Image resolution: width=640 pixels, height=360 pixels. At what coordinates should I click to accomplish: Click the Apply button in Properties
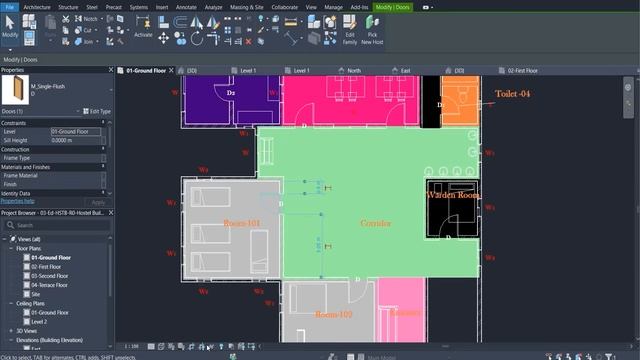click(98, 202)
